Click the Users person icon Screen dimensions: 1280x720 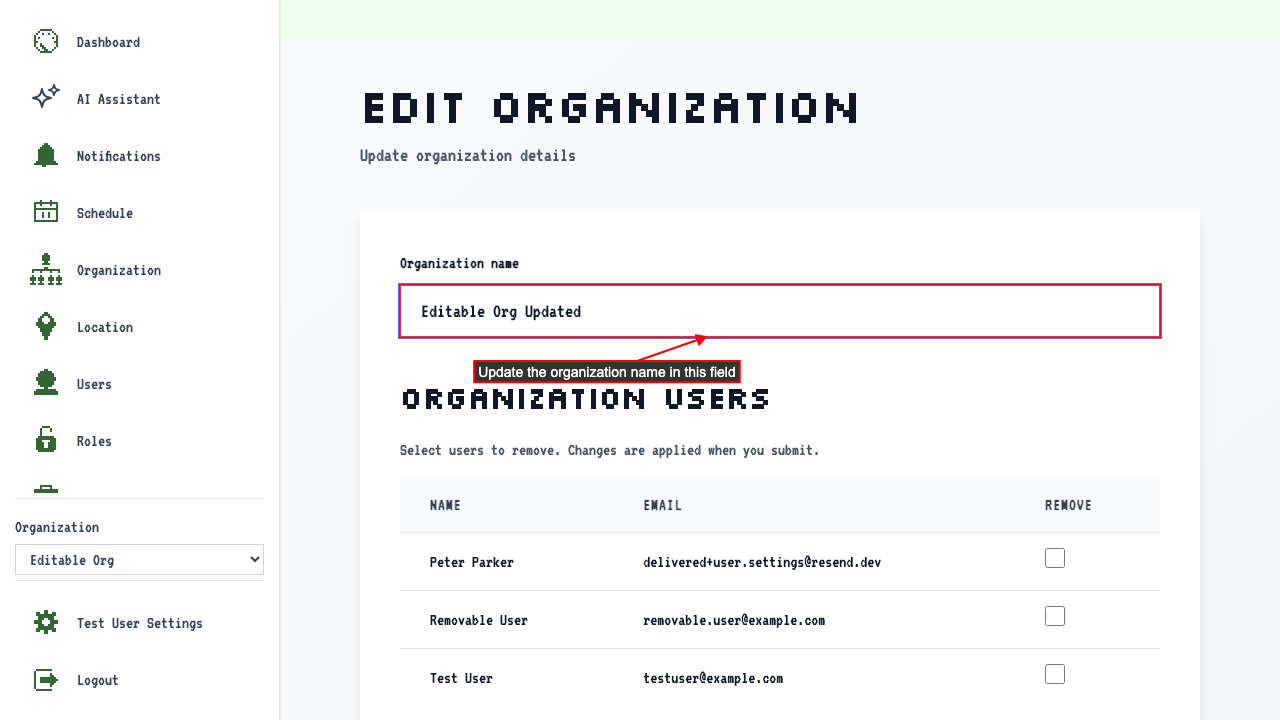point(46,384)
